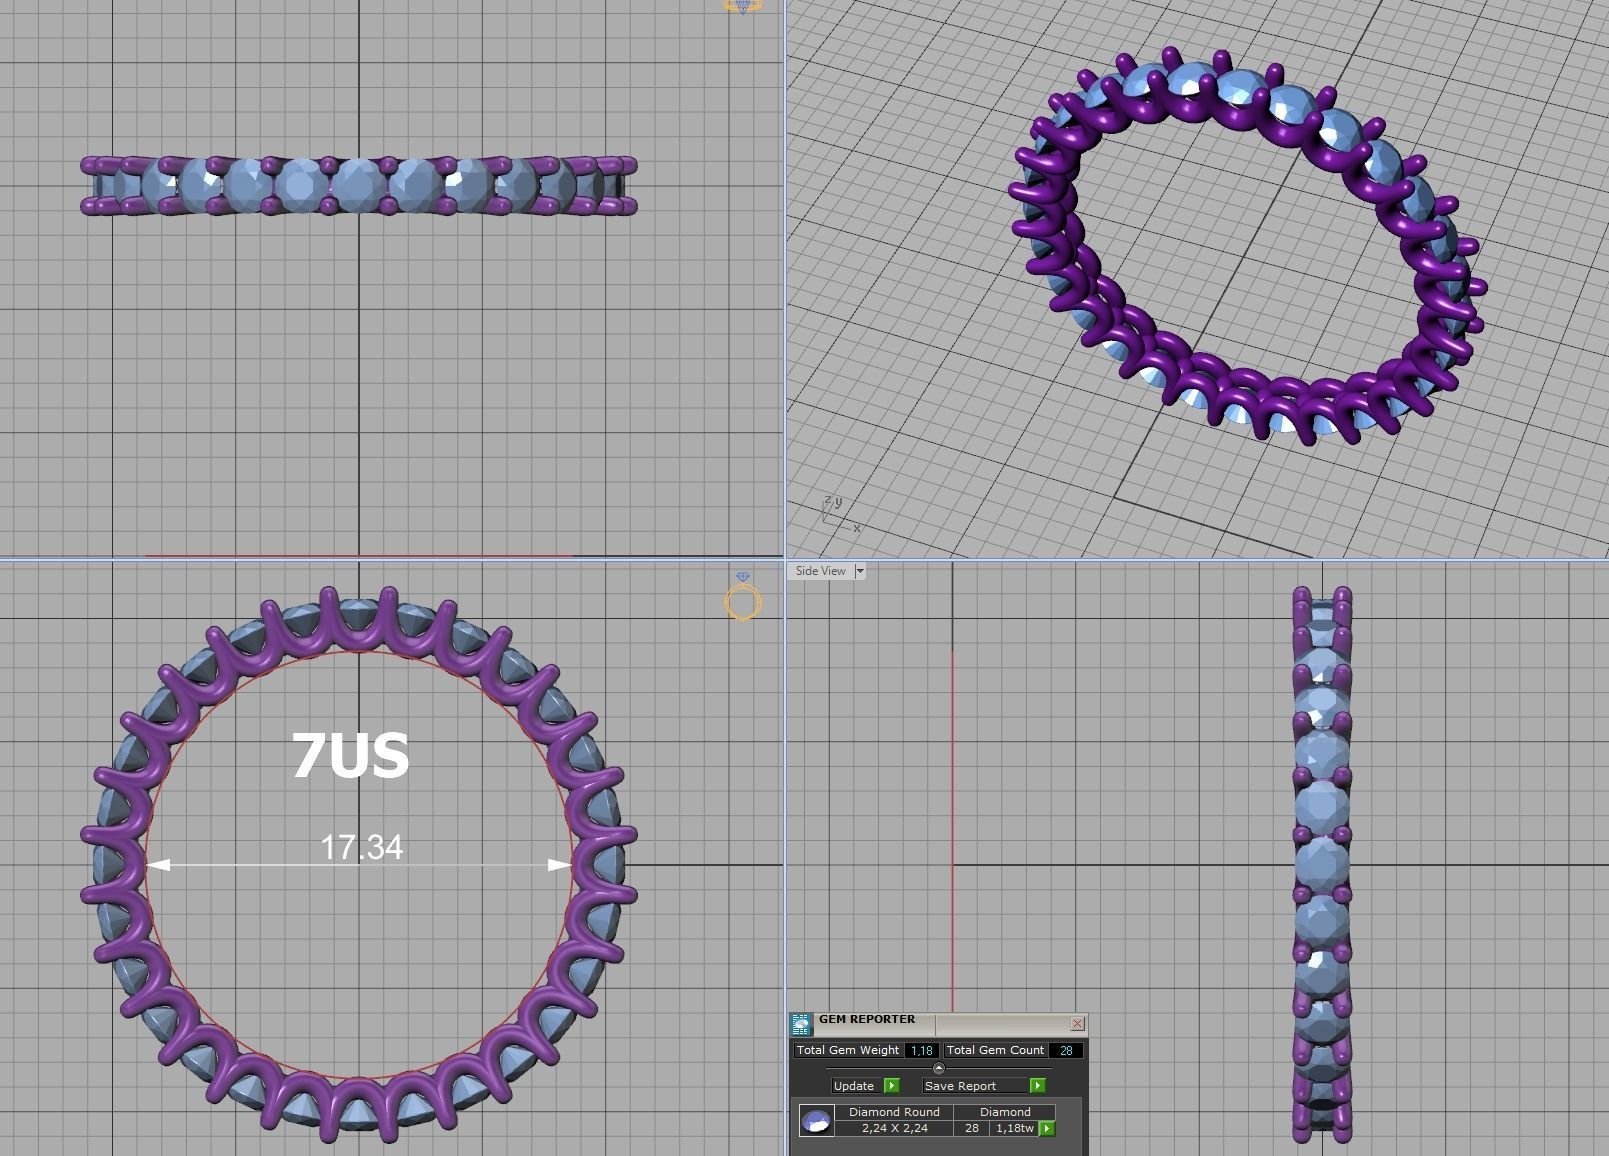This screenshot has width=1609, height=1156.
Task: Click the ring view icon in the top-left viewport
Action: [743, 6]
